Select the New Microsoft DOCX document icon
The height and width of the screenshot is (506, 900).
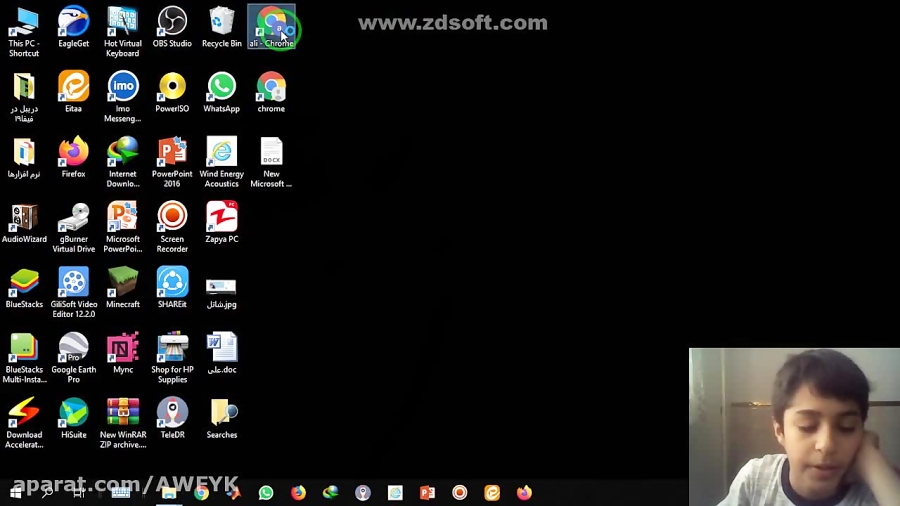271,163
